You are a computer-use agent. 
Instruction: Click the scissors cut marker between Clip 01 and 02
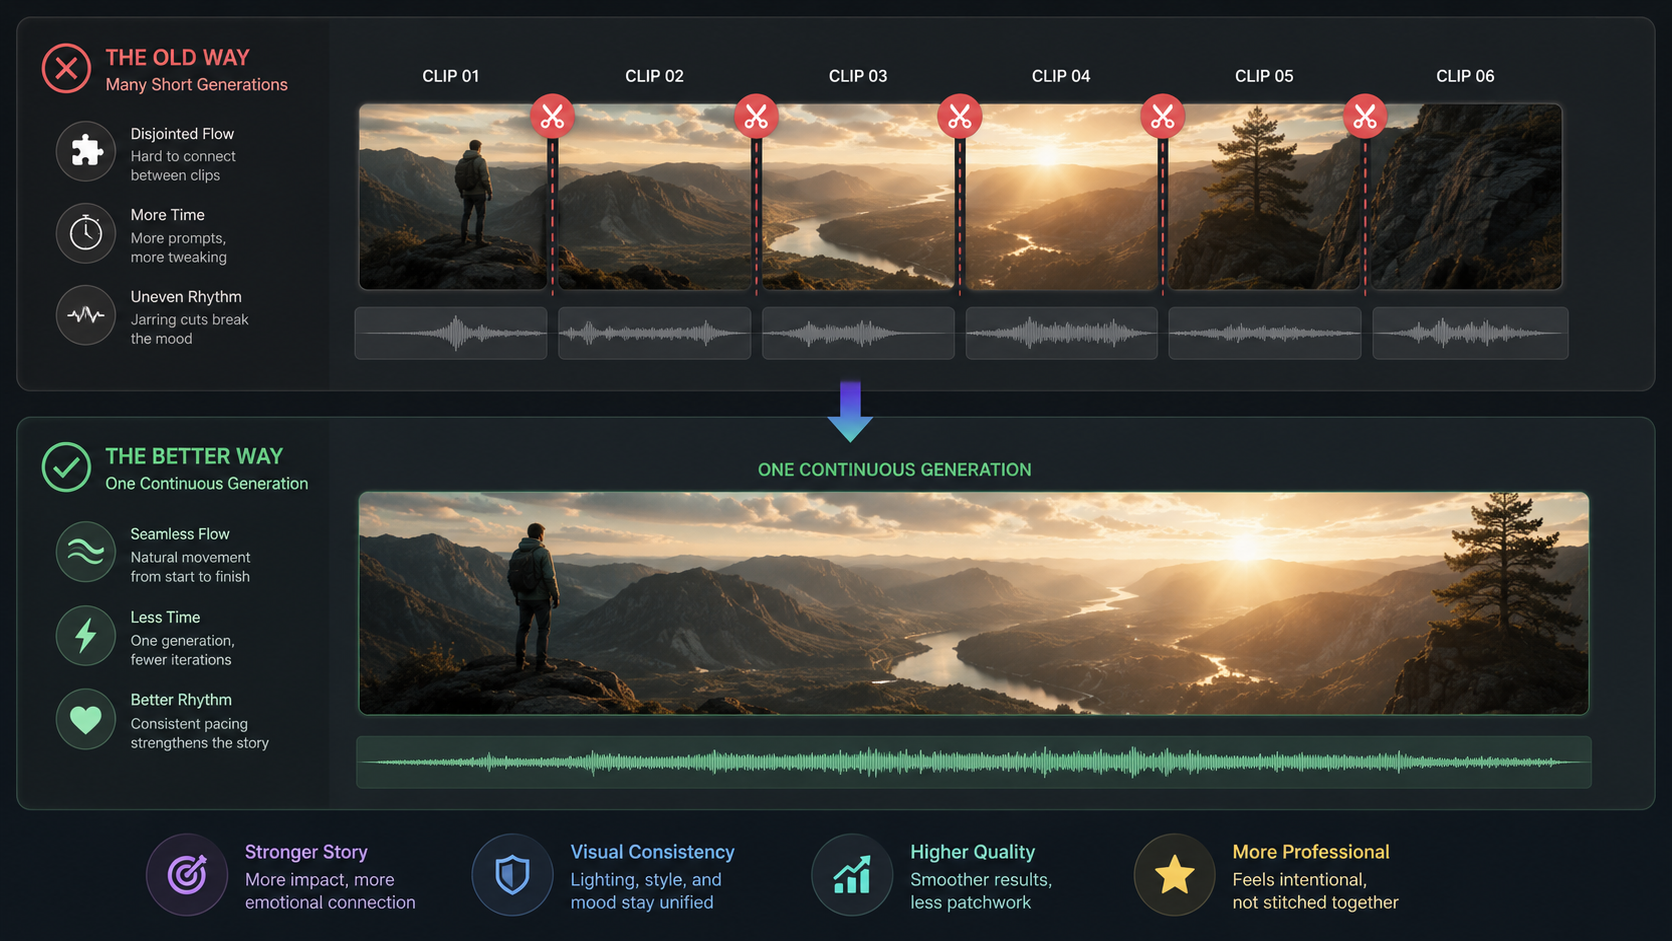click(552, 117)
